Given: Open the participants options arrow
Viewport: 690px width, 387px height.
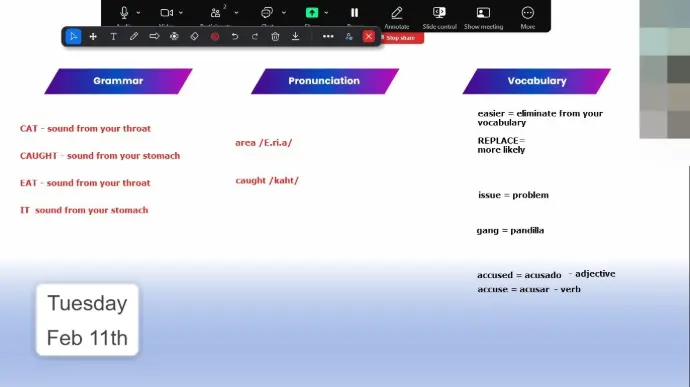Looking at the screenshot, I should [236, 13].
